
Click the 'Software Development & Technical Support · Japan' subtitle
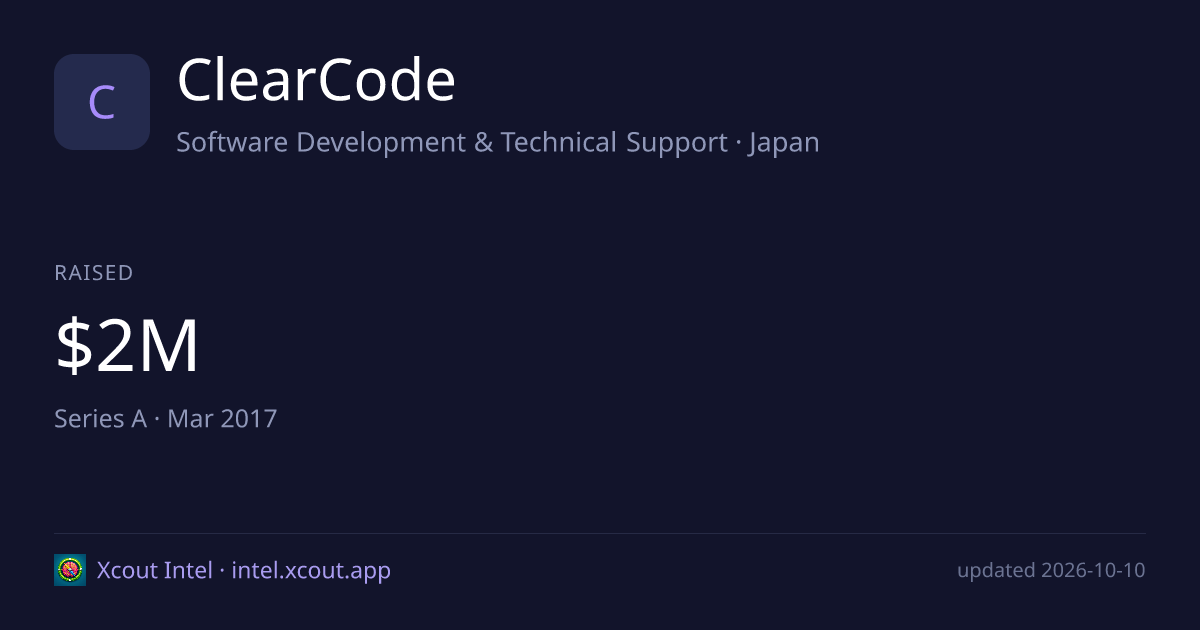(498, 142)
